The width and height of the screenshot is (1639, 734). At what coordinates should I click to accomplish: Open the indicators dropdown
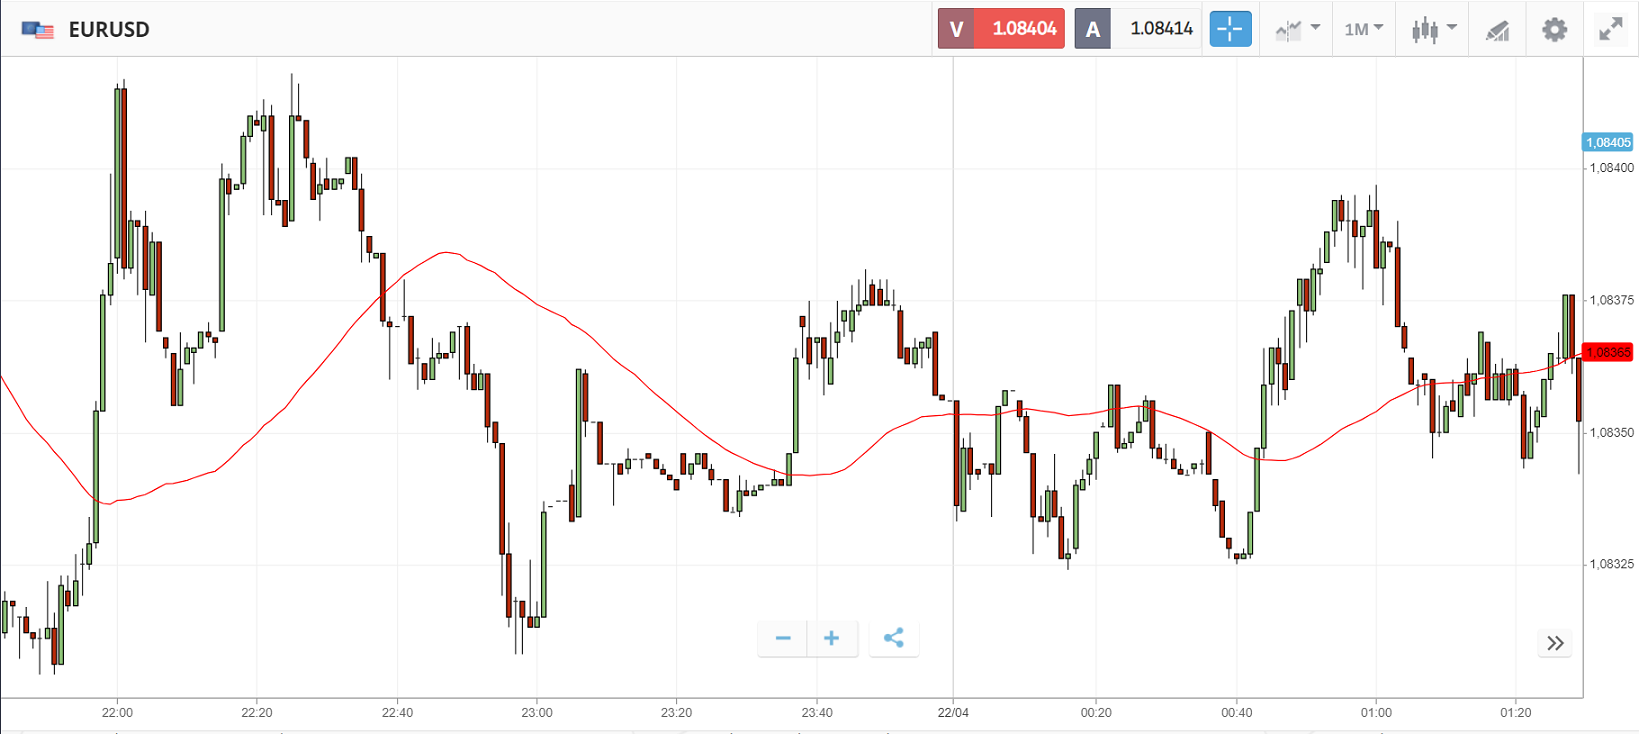pos(1297,29)
